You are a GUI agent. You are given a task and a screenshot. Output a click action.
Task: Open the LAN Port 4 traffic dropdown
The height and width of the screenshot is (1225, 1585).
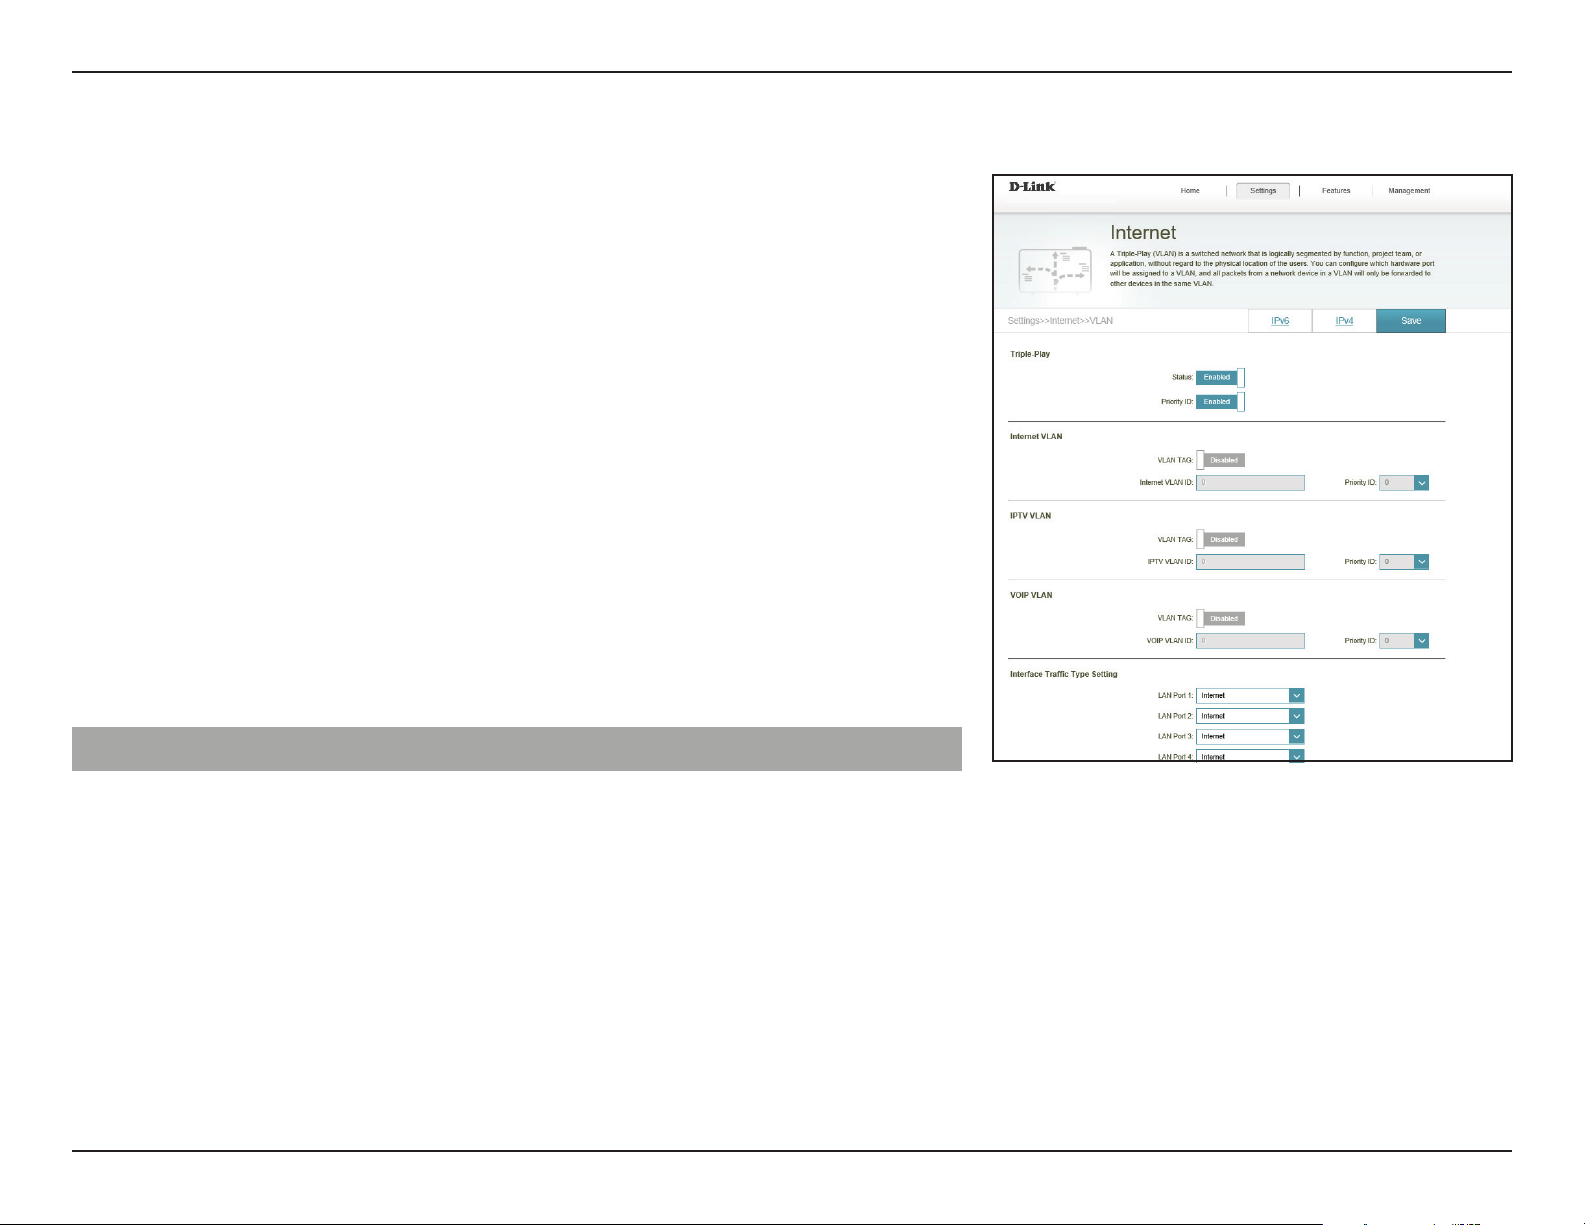pyautogui.click(x=1250, y=756)
